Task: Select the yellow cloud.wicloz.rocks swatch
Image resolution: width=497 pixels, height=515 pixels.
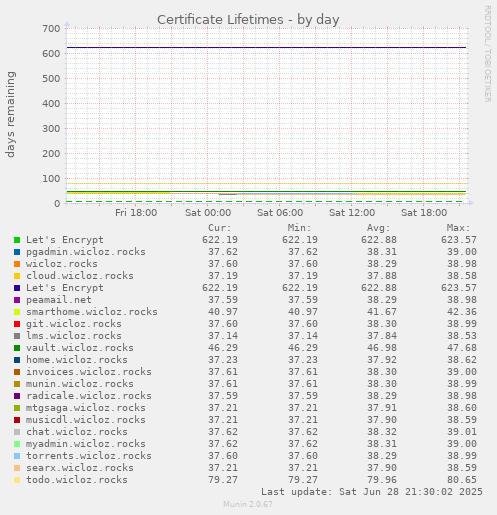Action: point(17,276)
